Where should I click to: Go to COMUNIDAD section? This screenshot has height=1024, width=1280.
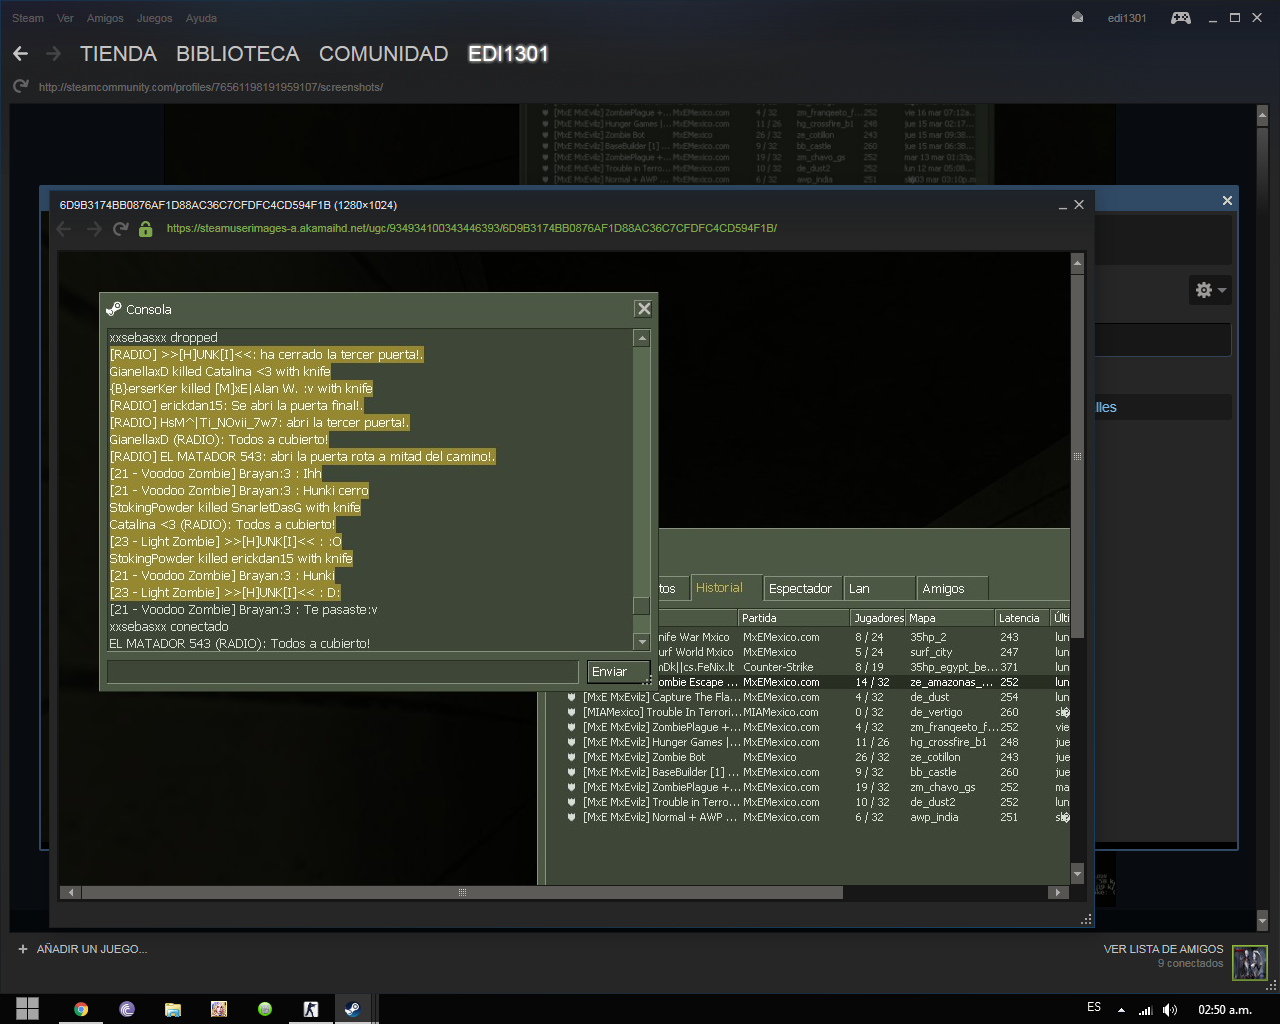[383, 54]
